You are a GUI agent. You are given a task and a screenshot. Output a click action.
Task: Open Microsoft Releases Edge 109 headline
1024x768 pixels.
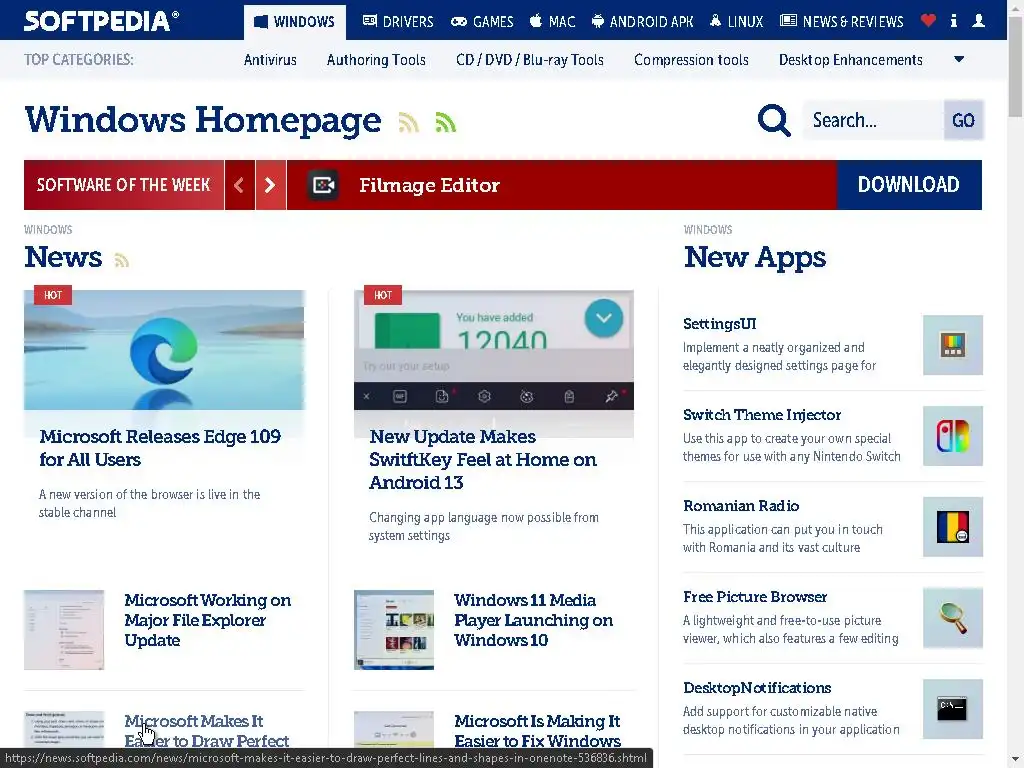160,448
